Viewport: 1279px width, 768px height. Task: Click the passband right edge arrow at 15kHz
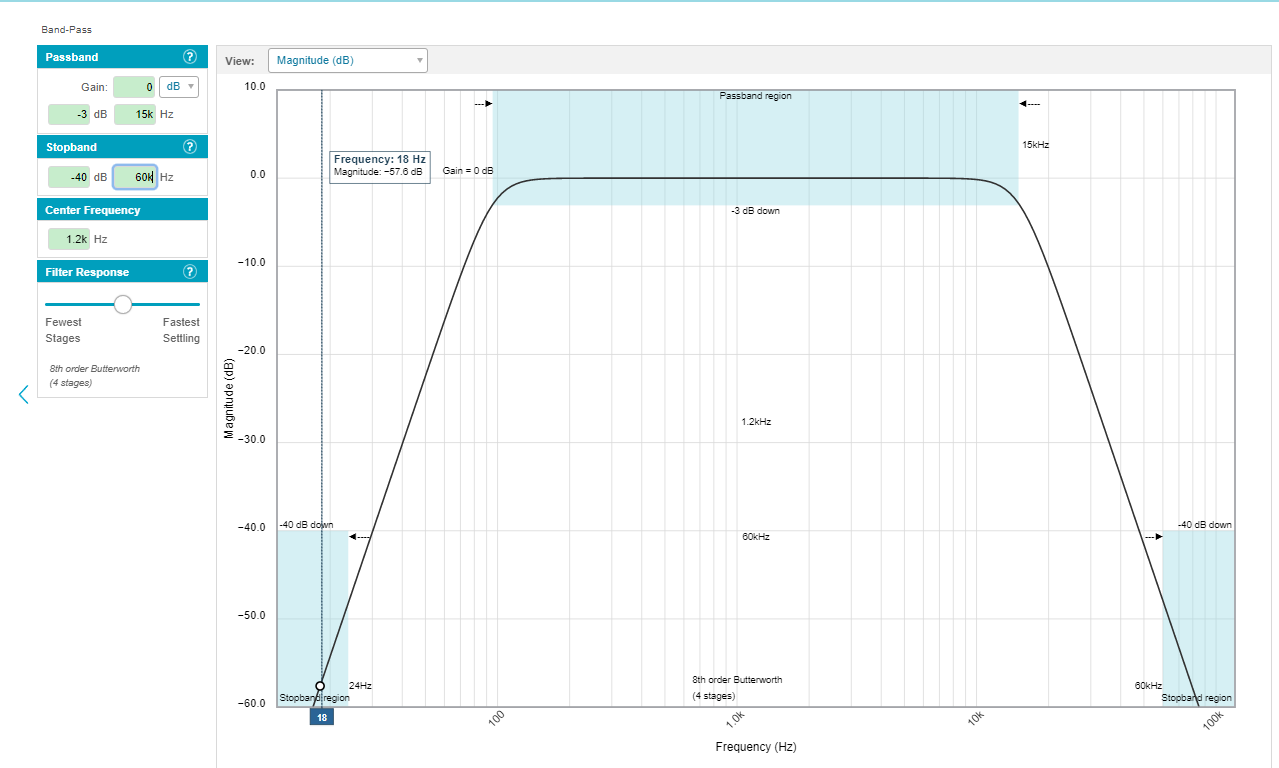(1029, 103)
